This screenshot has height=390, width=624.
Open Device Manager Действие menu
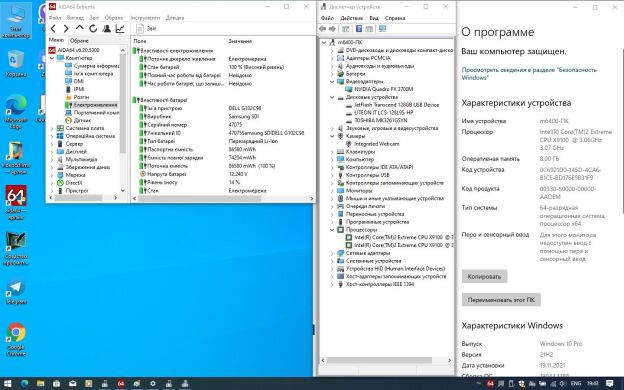(351, 18)
